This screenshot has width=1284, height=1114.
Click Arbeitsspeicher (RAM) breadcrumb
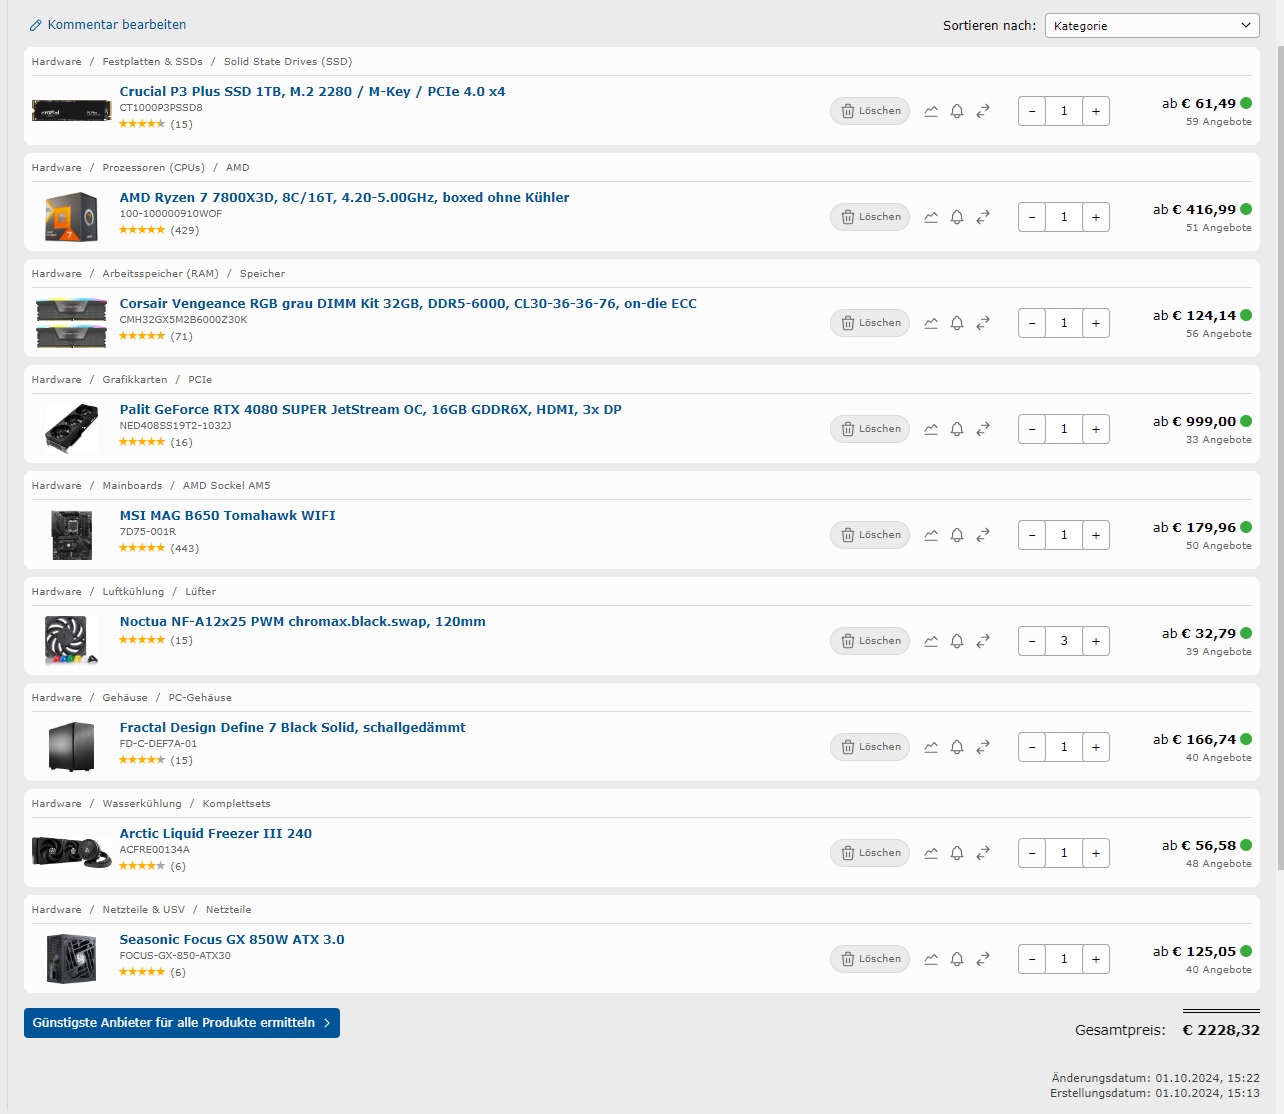[160, 274]
